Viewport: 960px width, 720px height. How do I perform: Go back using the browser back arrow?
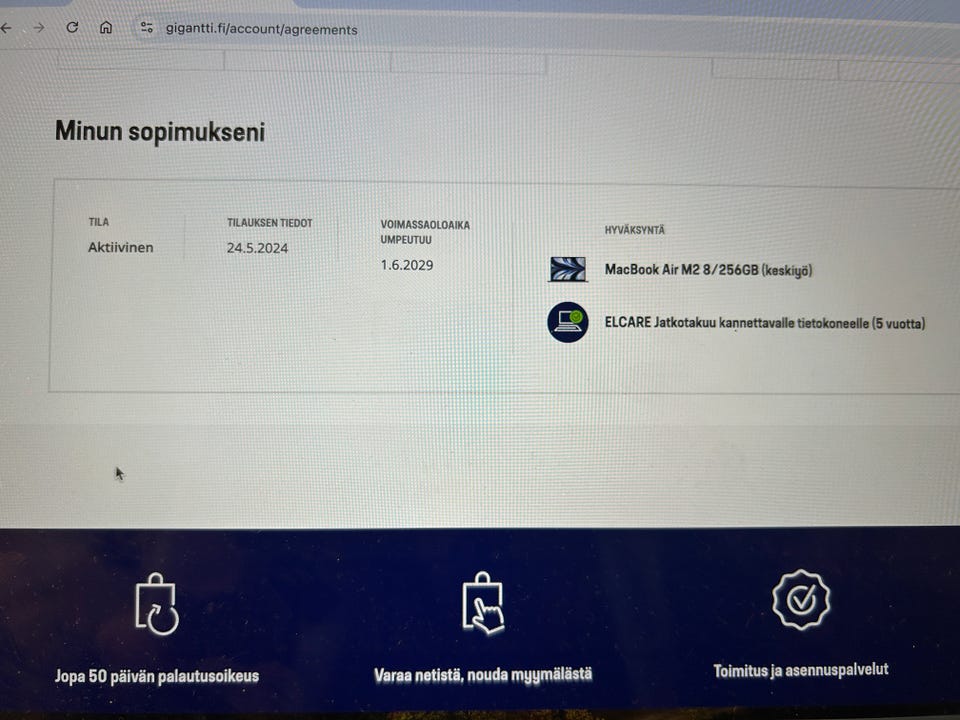point(6,28)
